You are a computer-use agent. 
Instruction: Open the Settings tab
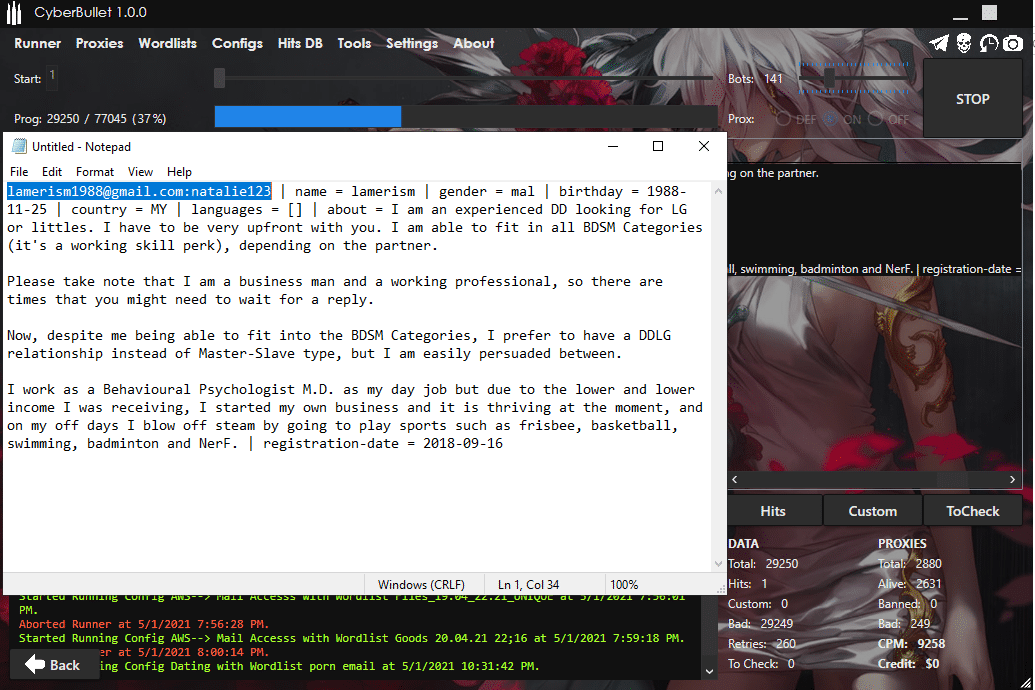pos(412,44)
